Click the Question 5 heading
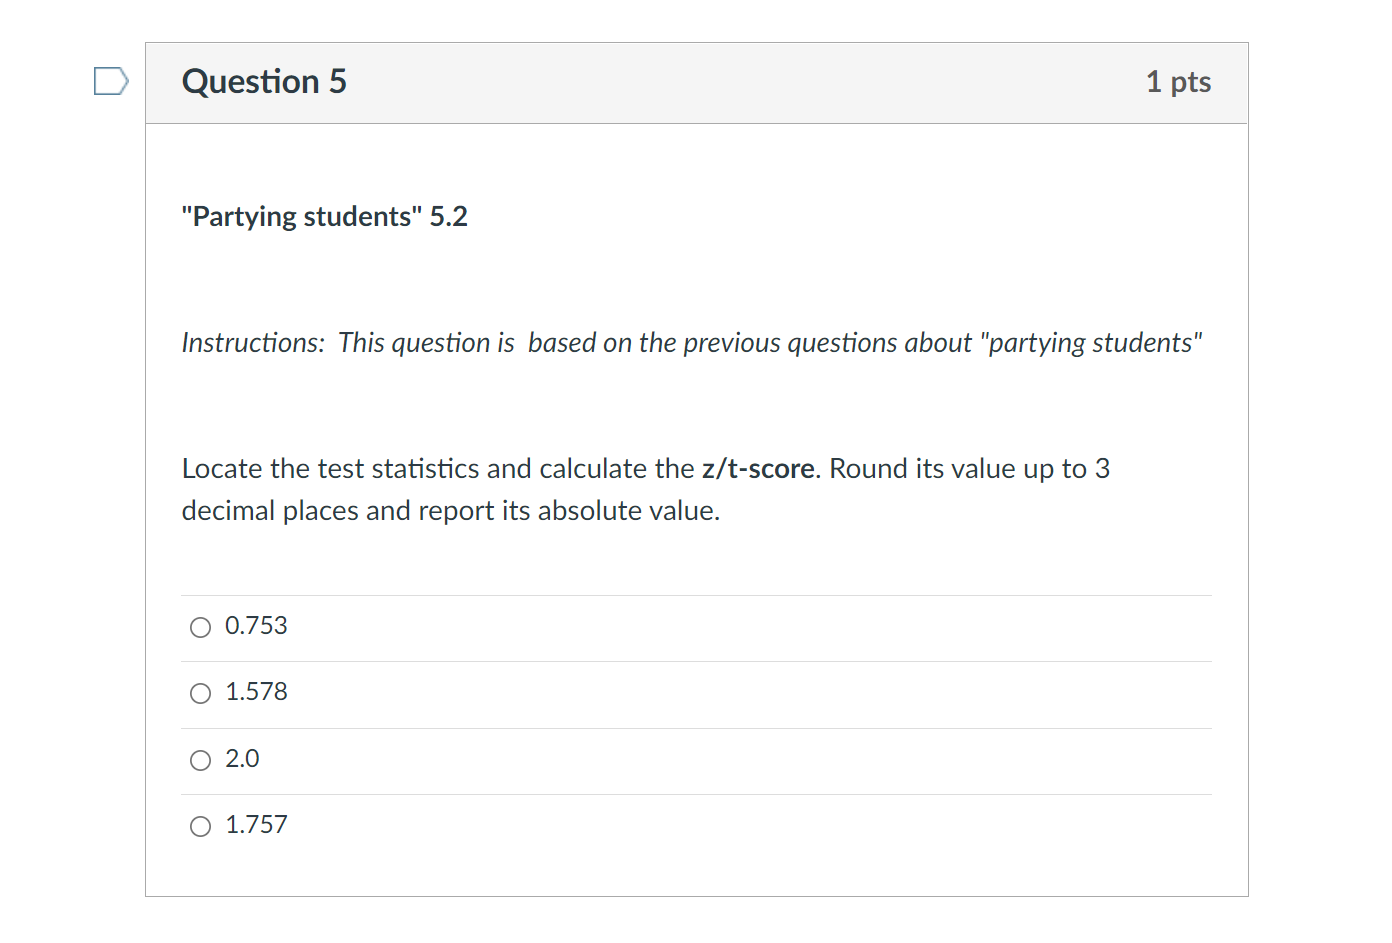This screenshot has height=943, width=1392. point(264,81)
